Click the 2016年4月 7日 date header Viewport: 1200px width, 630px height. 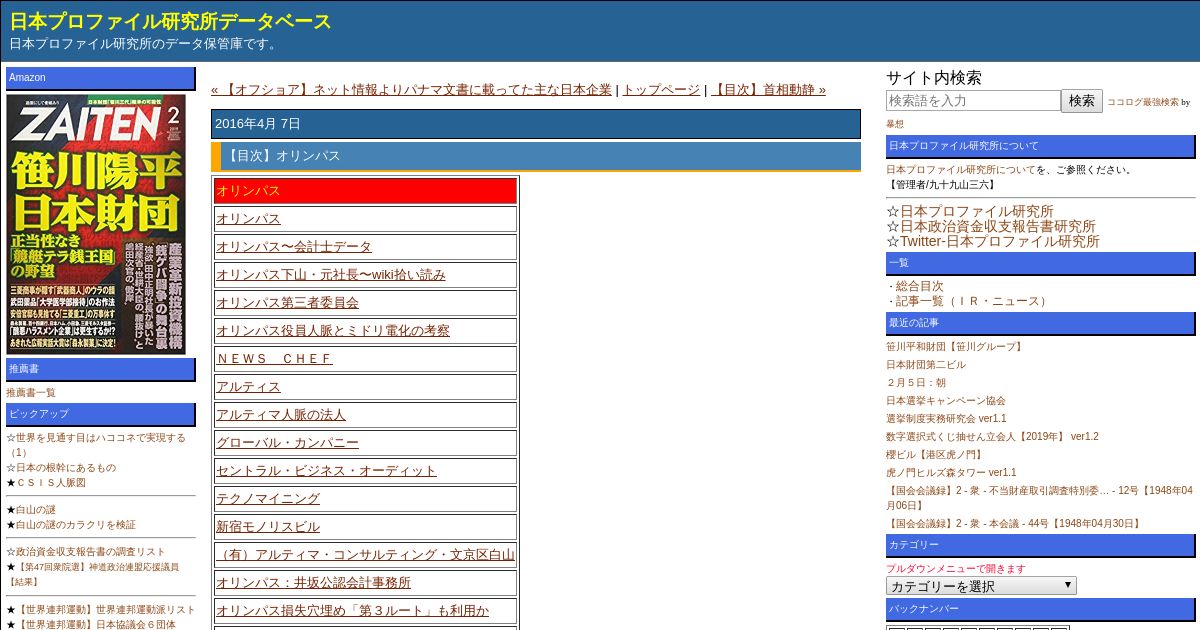pos(536,124)
